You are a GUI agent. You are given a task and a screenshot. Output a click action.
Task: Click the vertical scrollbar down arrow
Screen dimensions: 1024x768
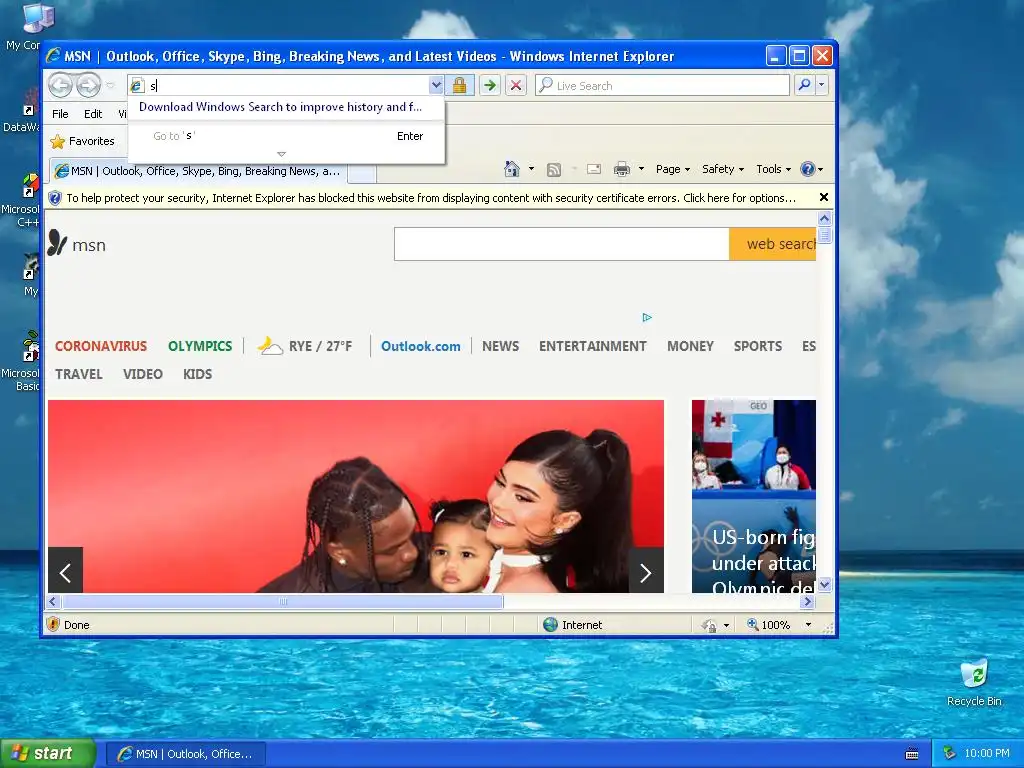click(x=824, y=584)
